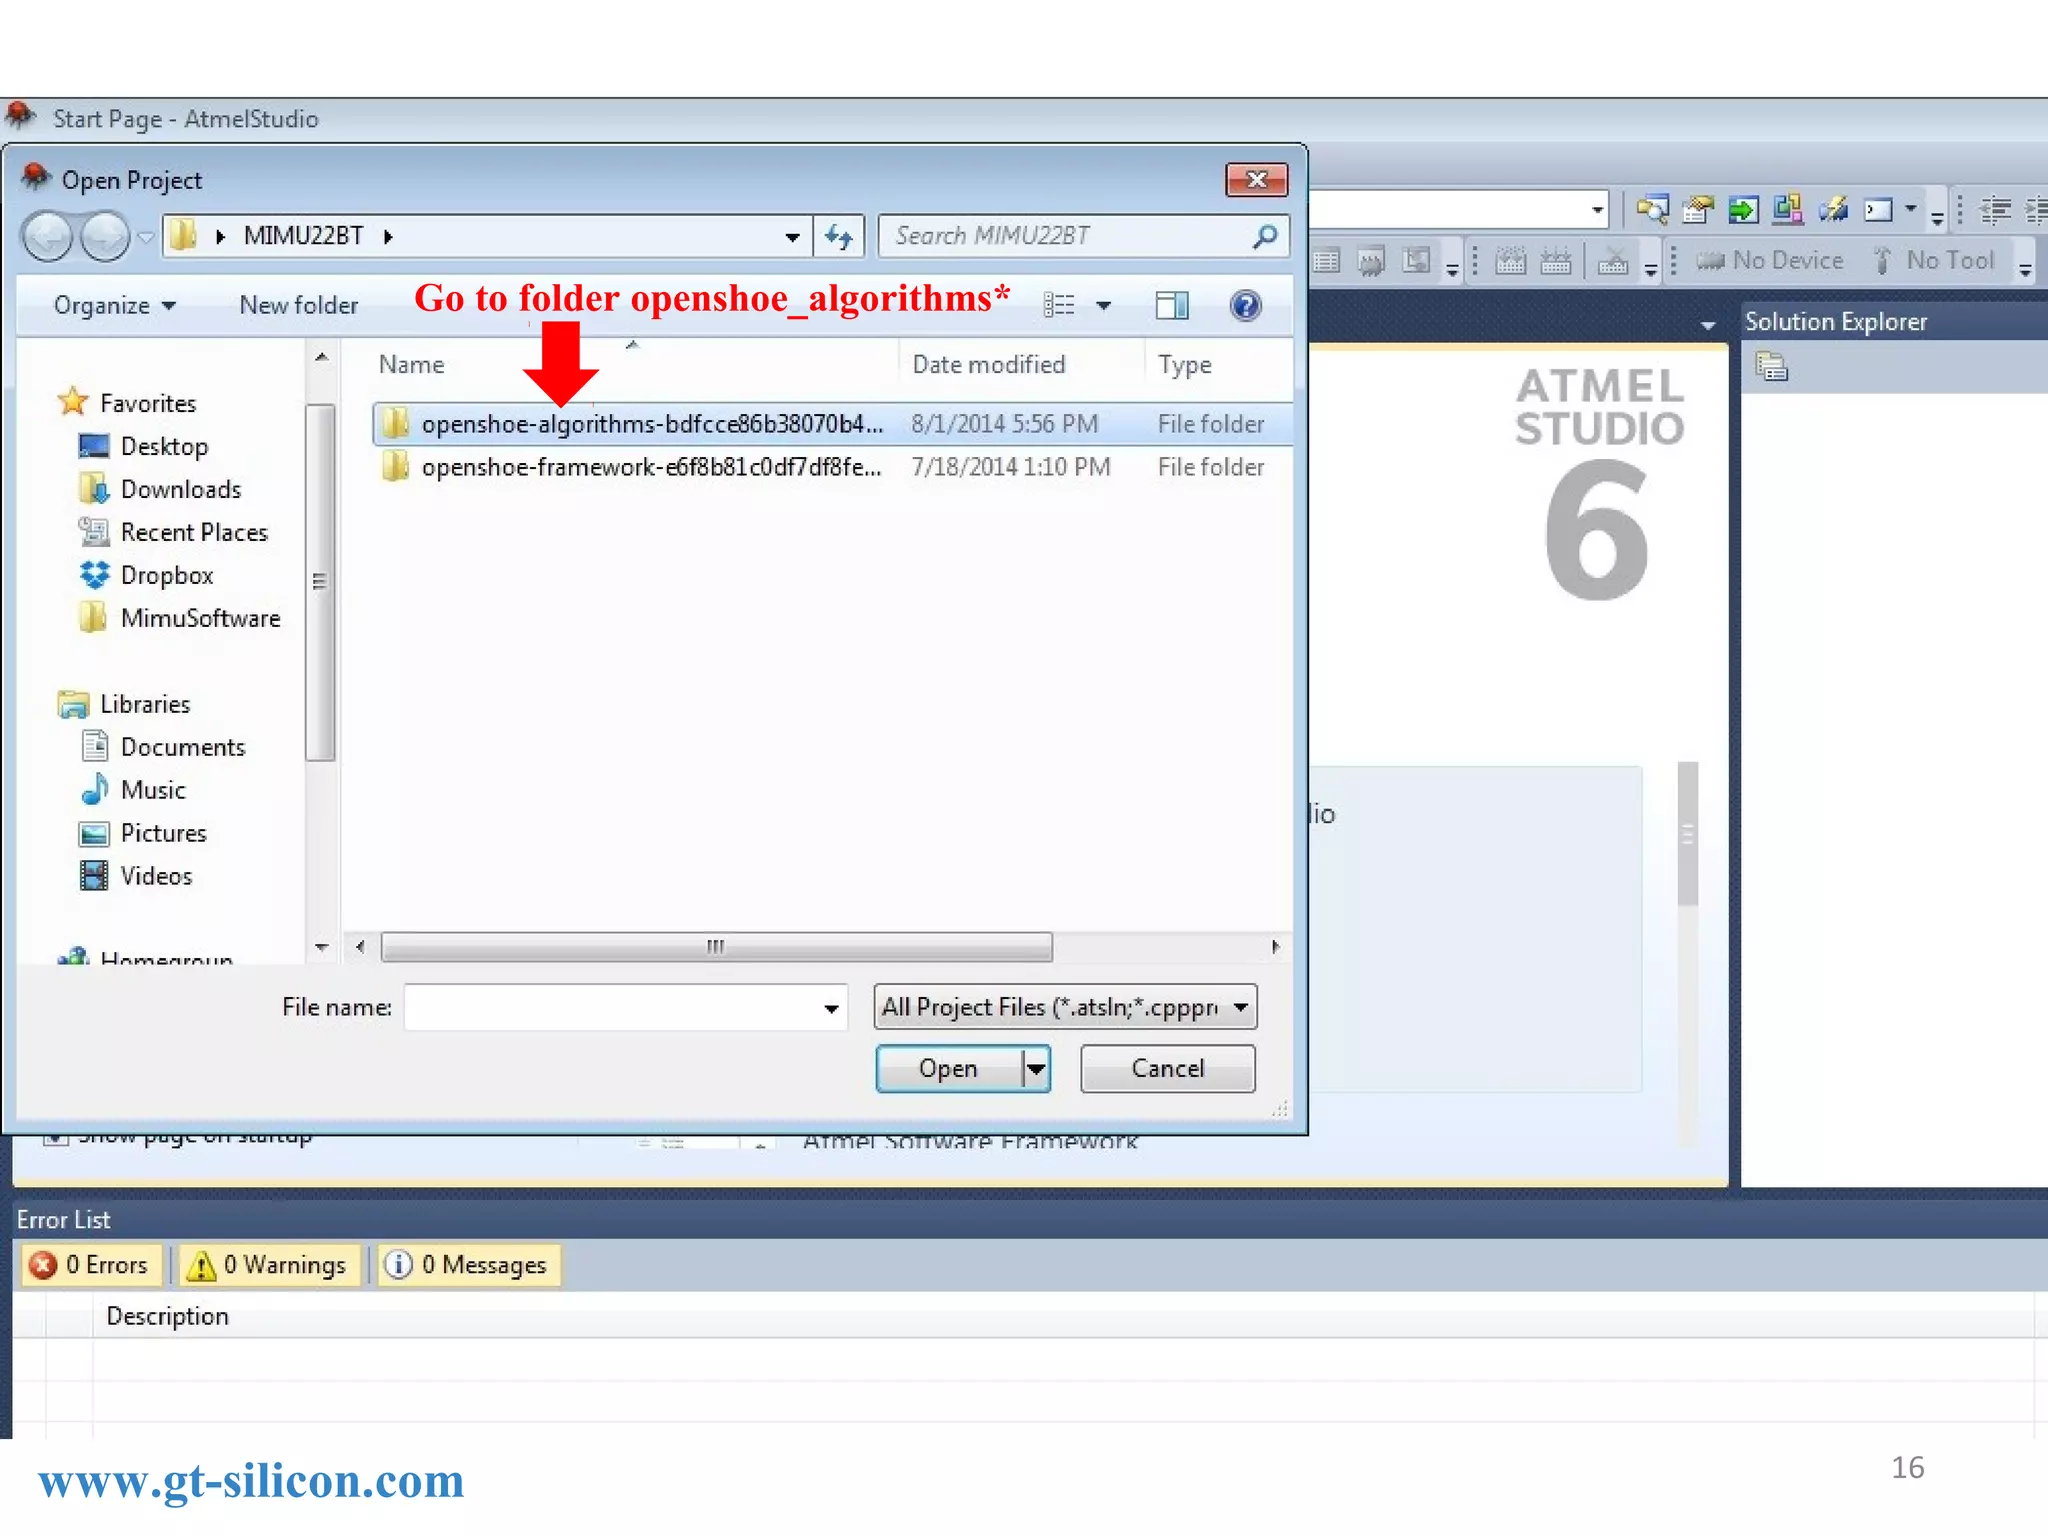Click the Solution Explorer properties icon

[x=1771, y=367]
